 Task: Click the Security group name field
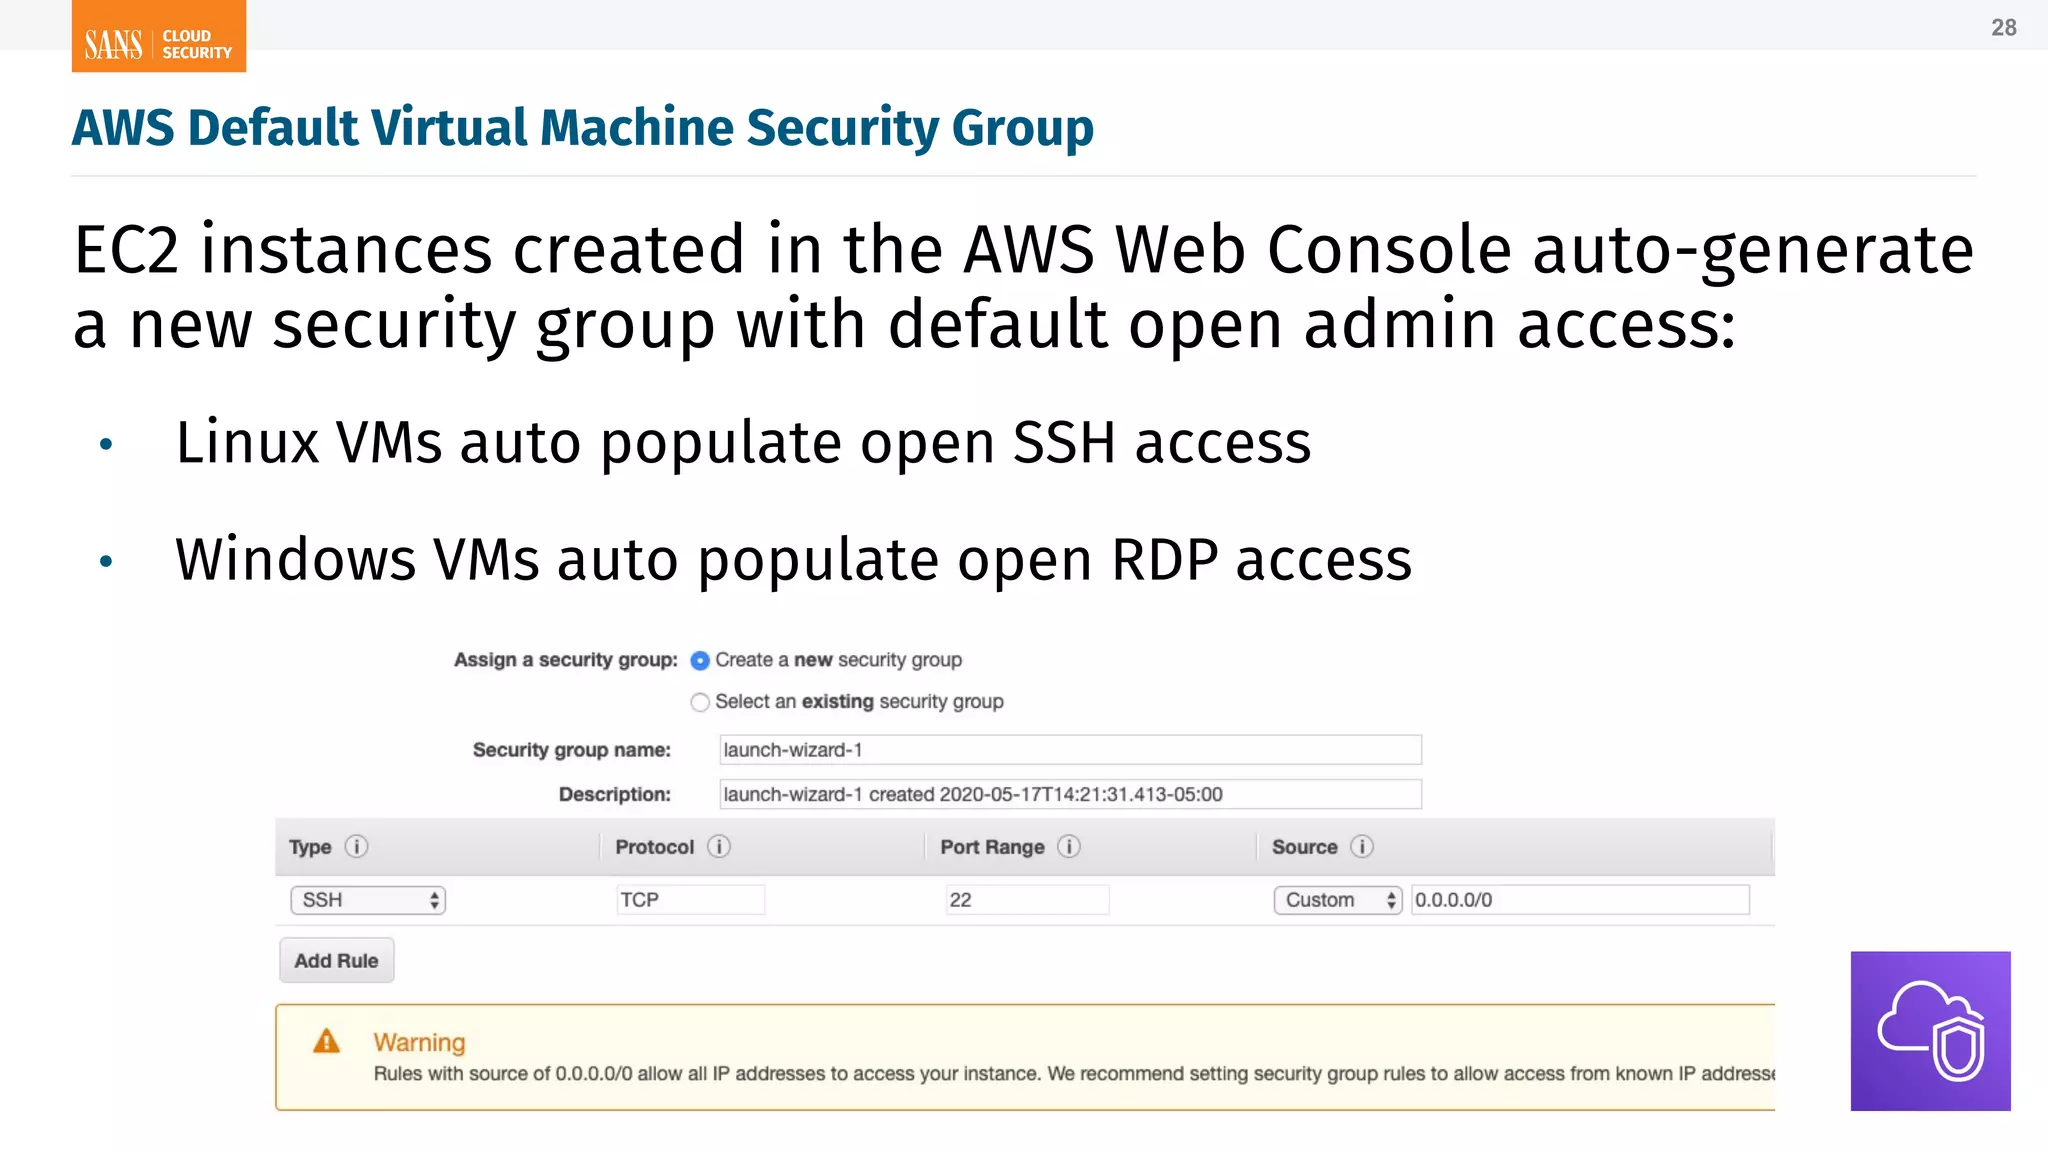point(1070,750)
